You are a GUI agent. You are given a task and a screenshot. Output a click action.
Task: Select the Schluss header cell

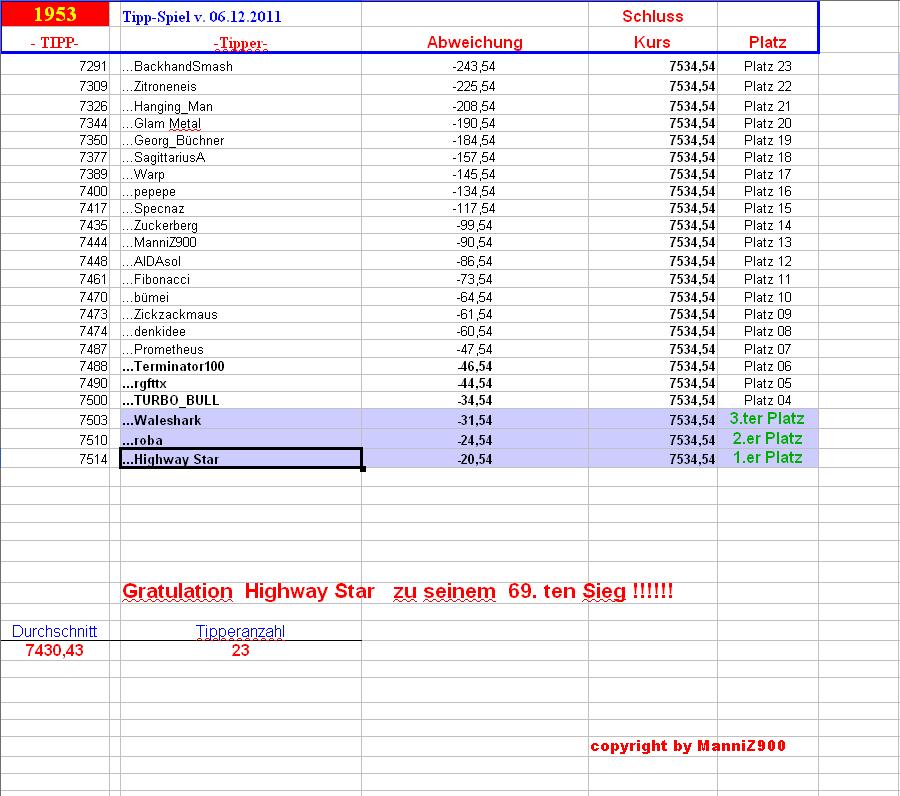pyautogui.click(x=653, y=16)
